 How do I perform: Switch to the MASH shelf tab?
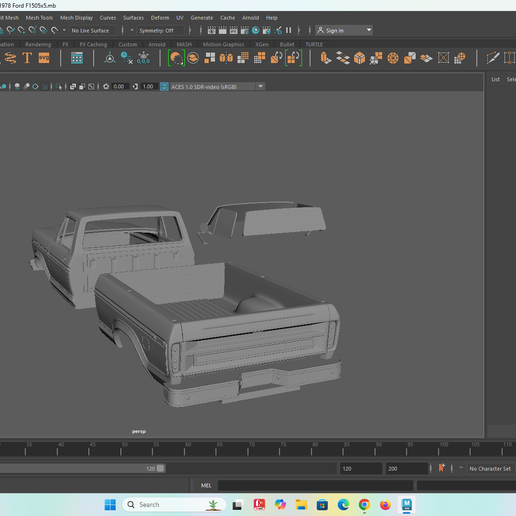(x=184, y=44)
